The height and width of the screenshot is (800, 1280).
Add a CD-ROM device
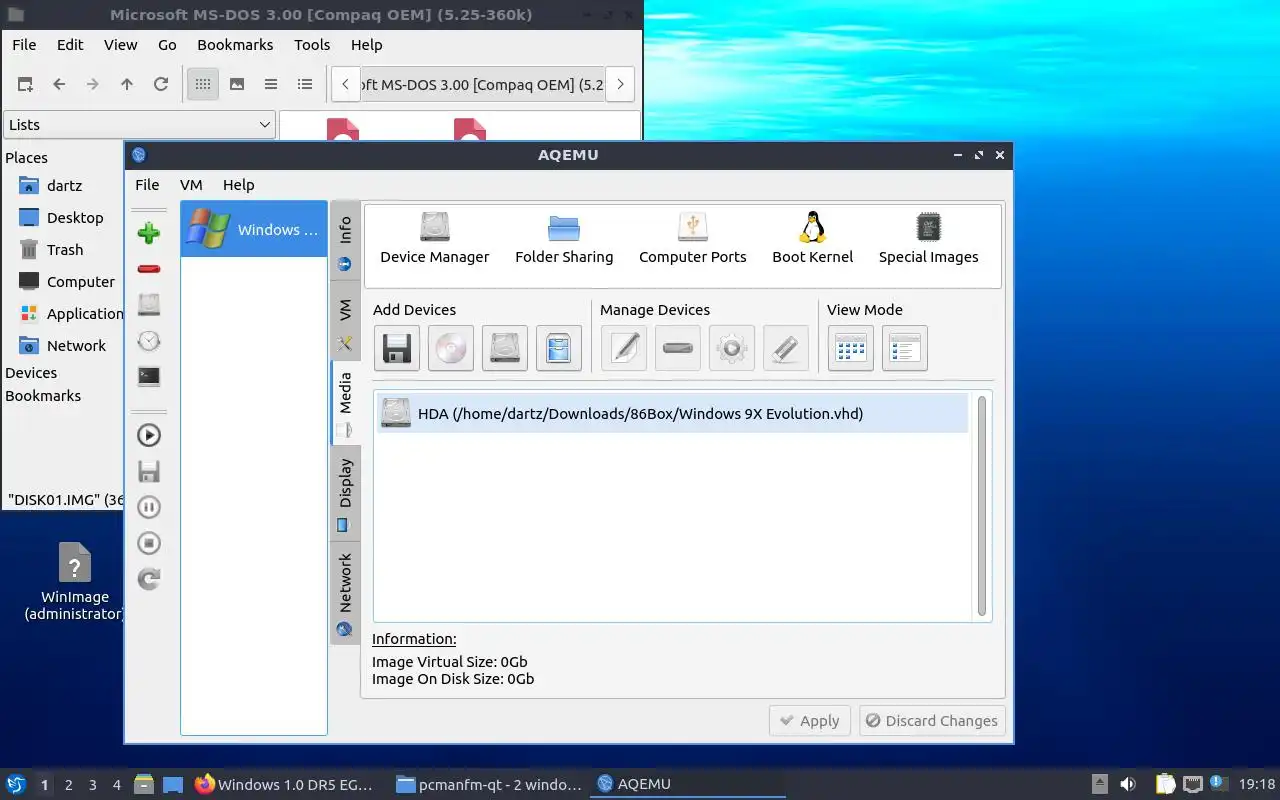coord(451,349)
